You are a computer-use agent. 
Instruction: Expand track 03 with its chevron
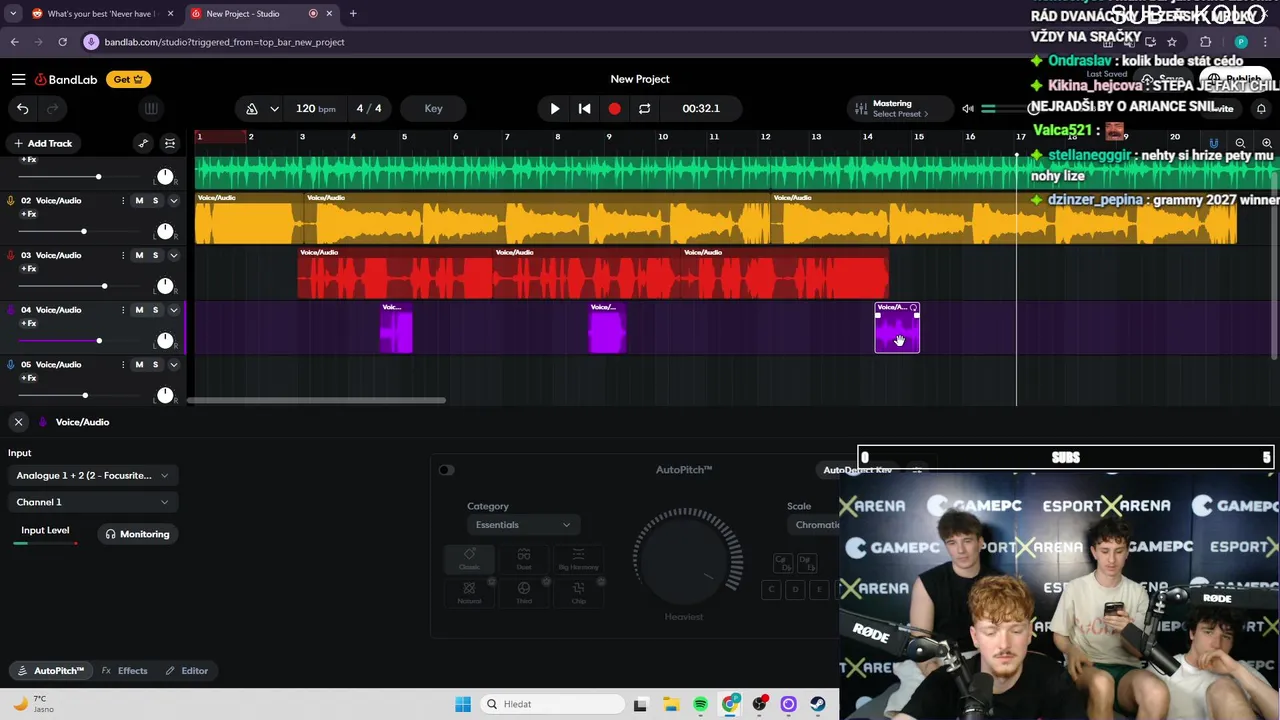tap(173, 255)
